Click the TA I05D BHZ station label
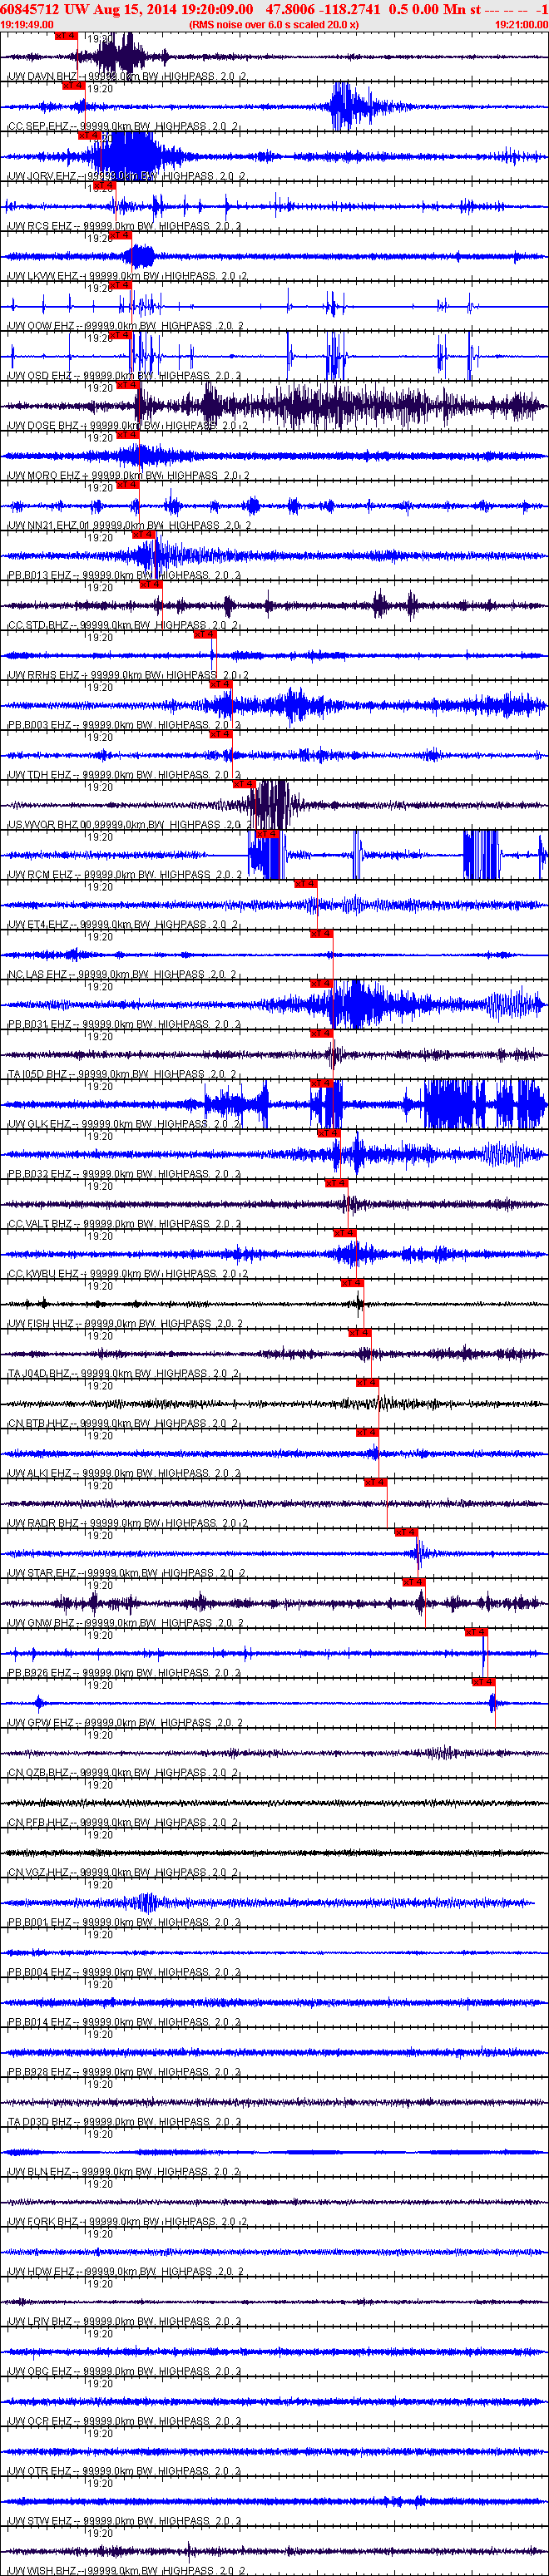 coord(40,1075)
